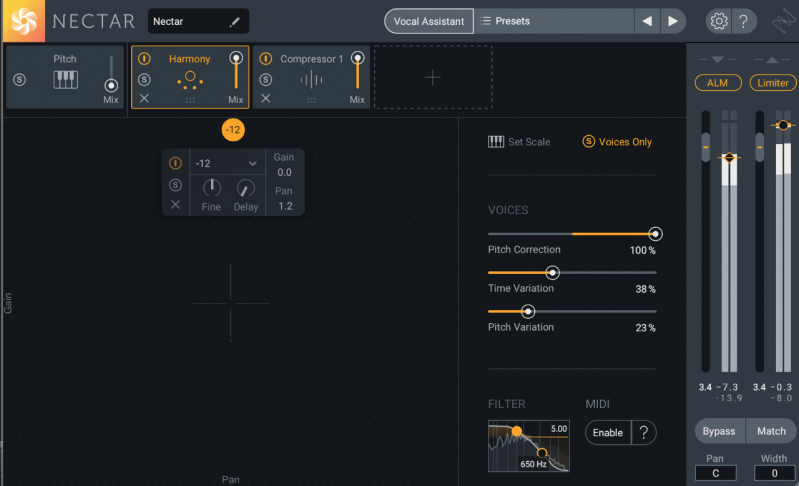Click the Bypass button
This screenshot has height=486, width=799.
[719, 431]
